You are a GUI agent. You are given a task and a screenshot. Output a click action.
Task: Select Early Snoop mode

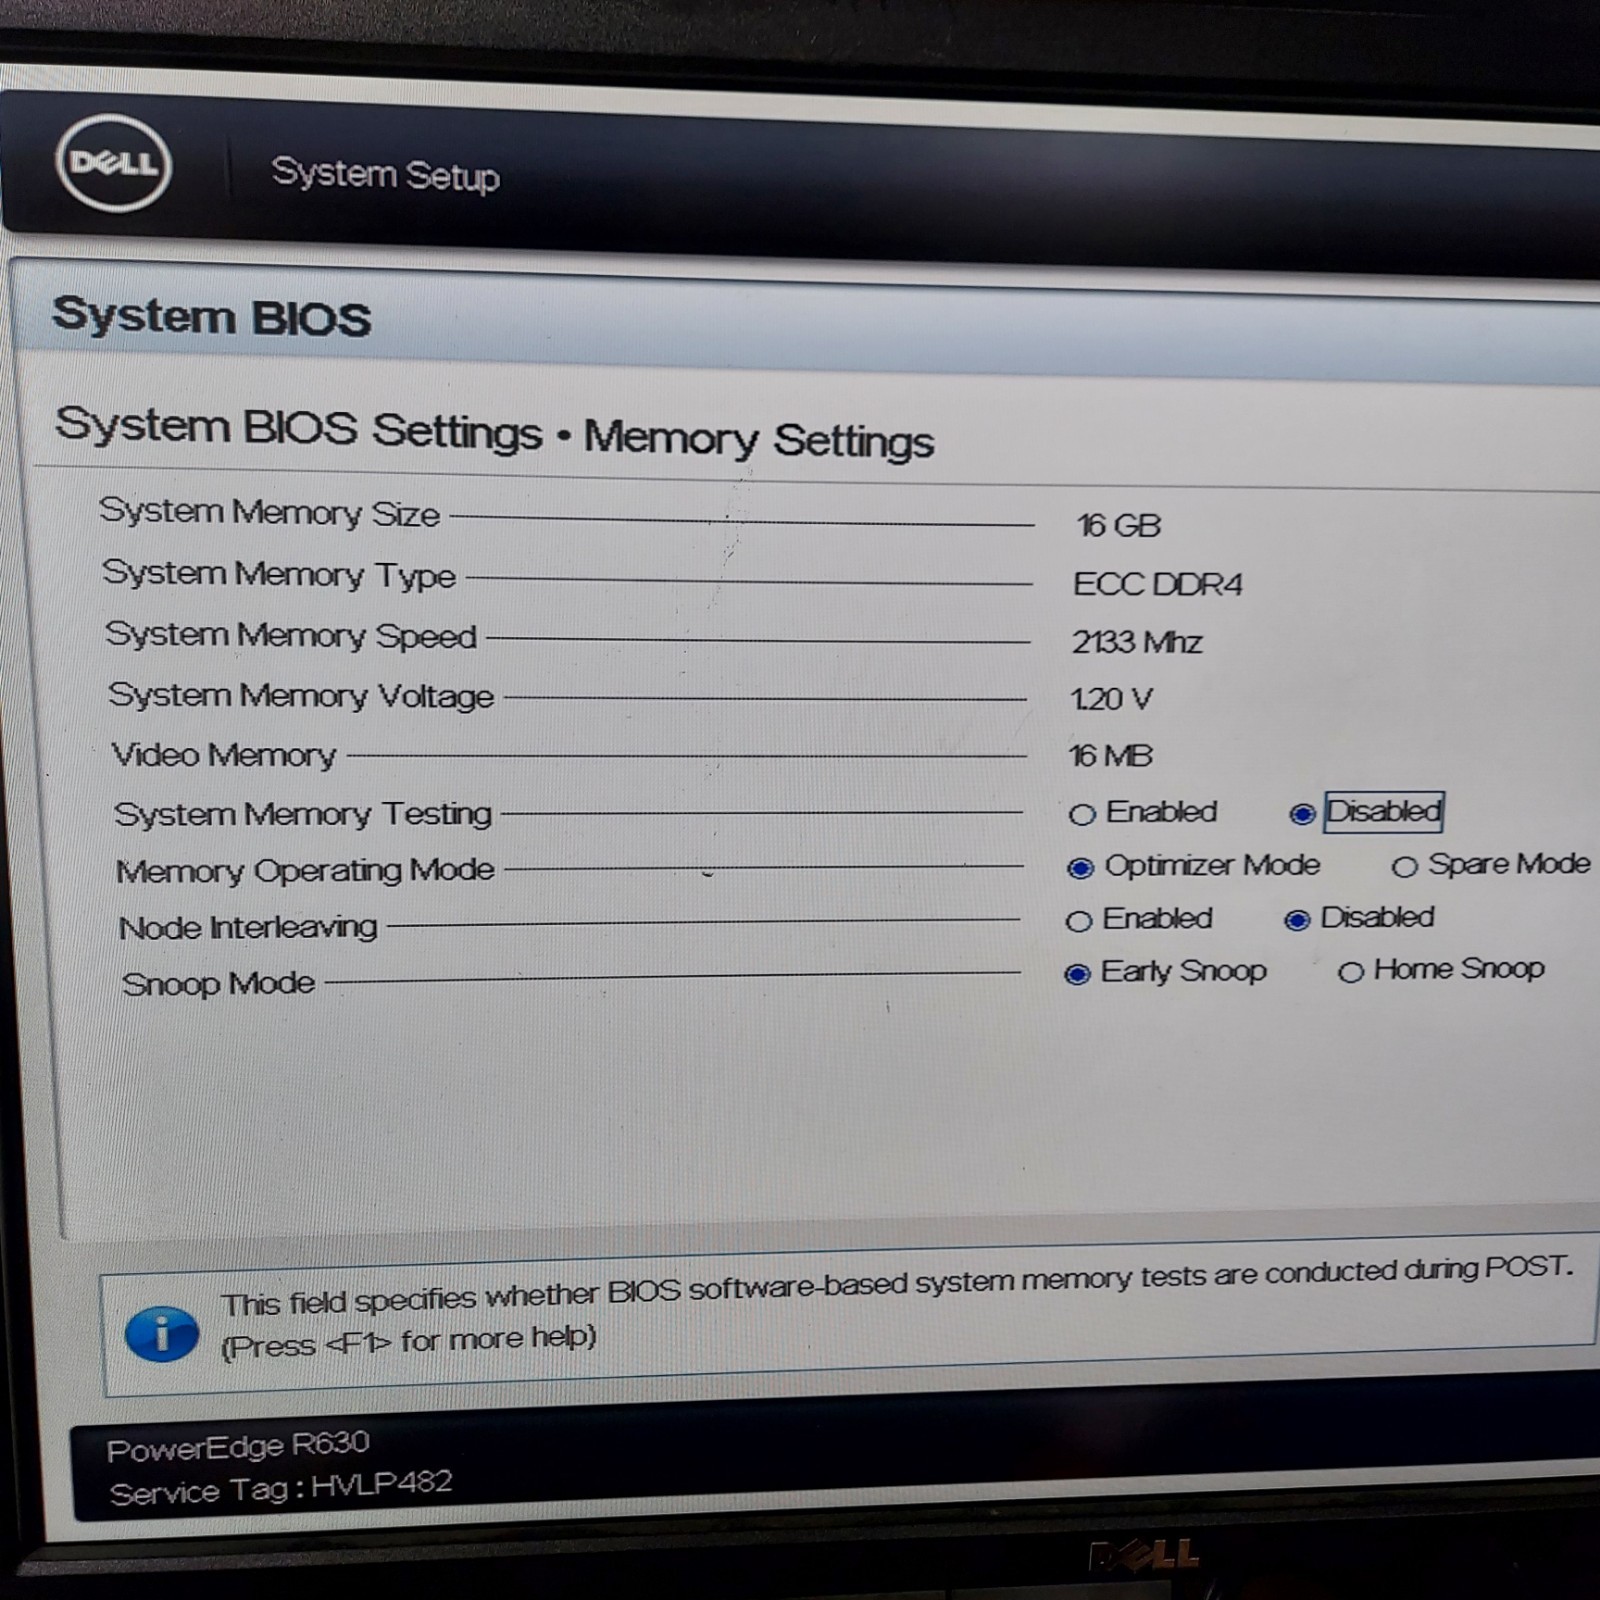[1077, 974]
